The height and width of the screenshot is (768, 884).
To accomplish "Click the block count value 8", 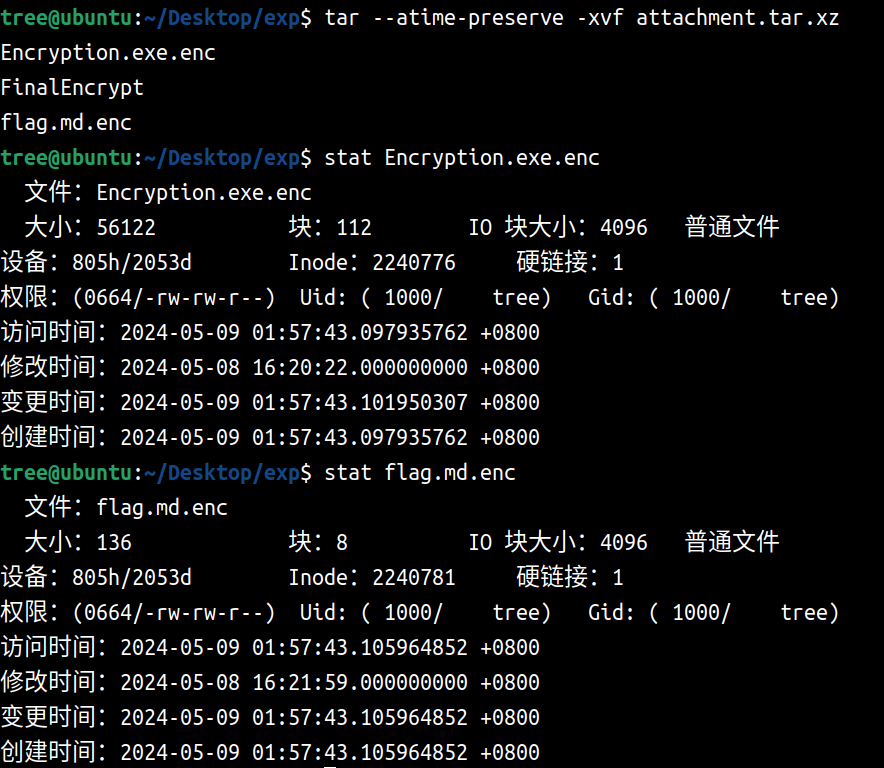I will click(x=342, y=543).
